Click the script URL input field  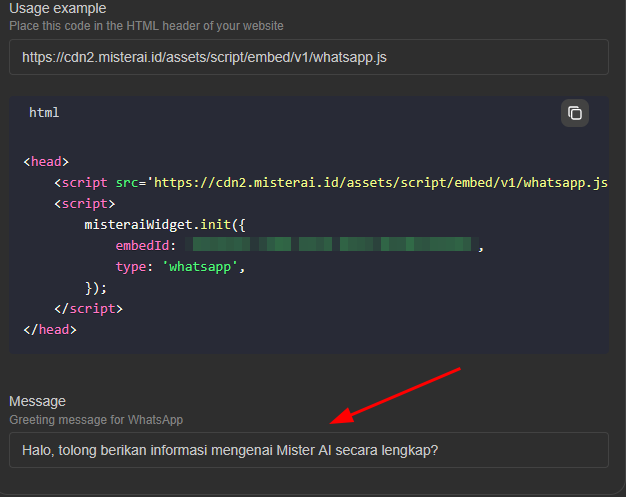coord(309,57)
